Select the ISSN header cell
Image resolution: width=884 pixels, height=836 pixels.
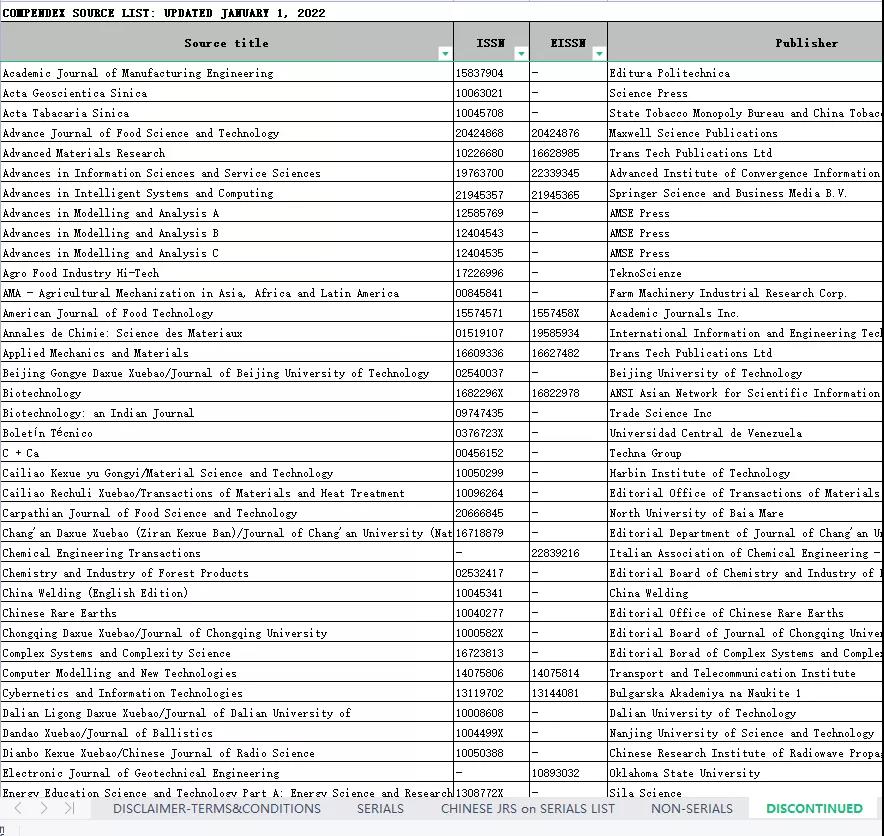[x=491, y=42]
